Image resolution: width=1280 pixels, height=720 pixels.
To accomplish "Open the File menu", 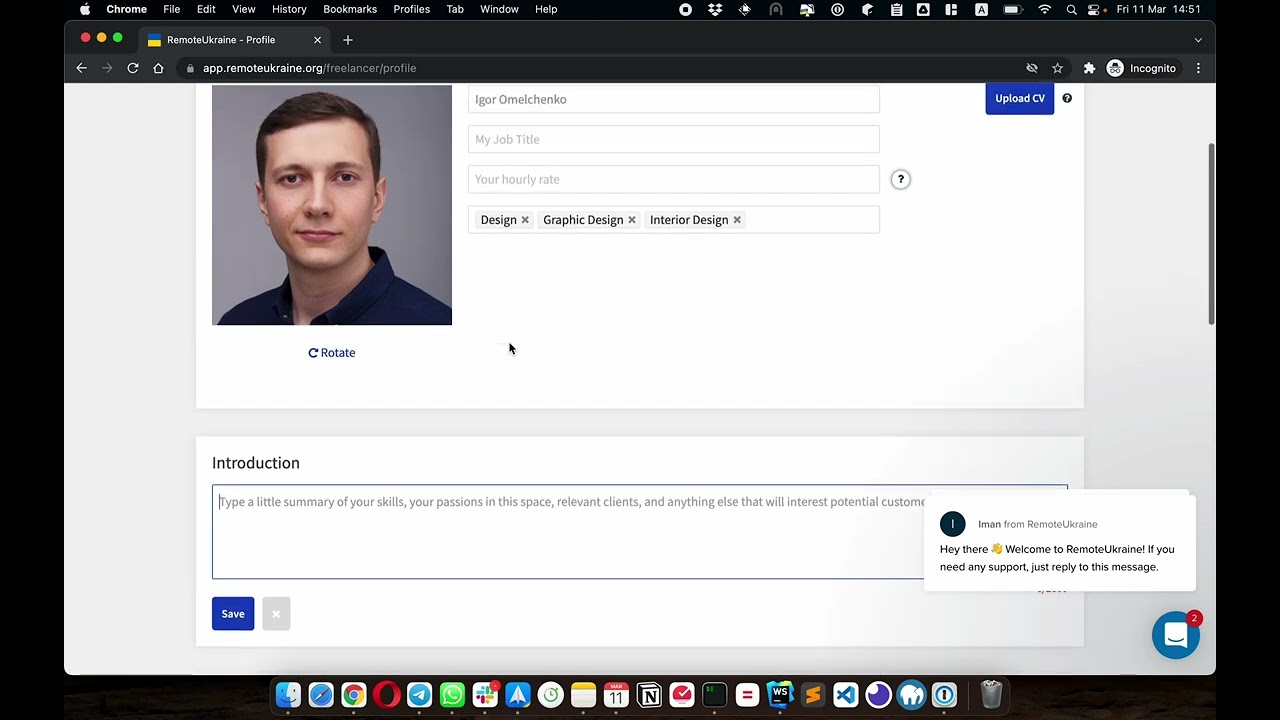I will (x=172, y=9).
